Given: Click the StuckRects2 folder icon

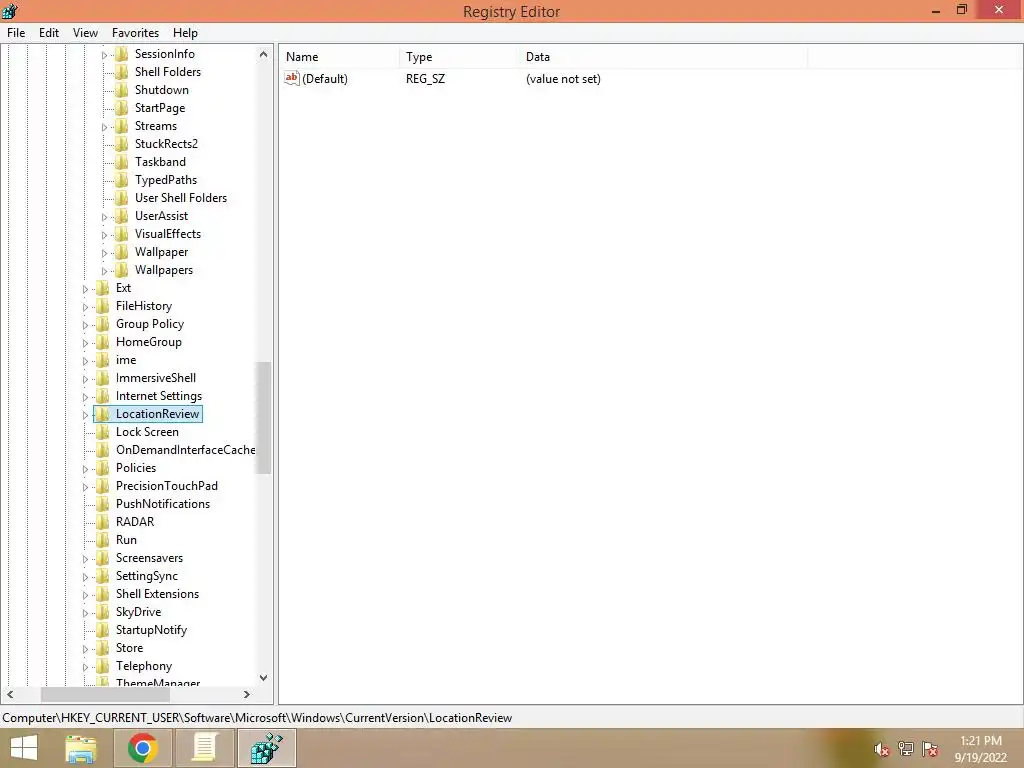Looking at the screenshot, I should click(x=121, y=144).
